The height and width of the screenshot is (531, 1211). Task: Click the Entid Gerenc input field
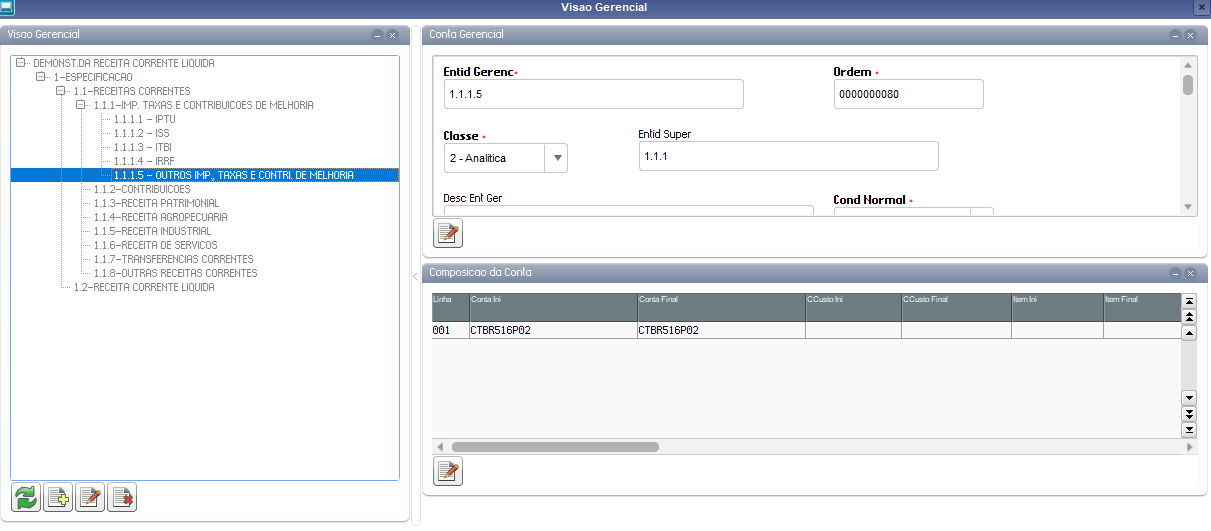[x=593, y=94]
